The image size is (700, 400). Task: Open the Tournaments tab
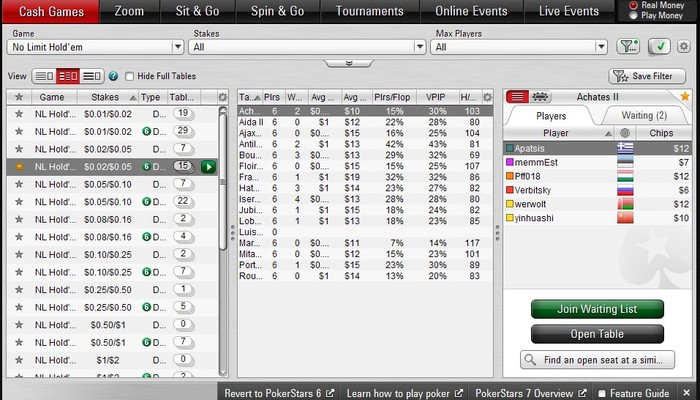click(370, 11)
